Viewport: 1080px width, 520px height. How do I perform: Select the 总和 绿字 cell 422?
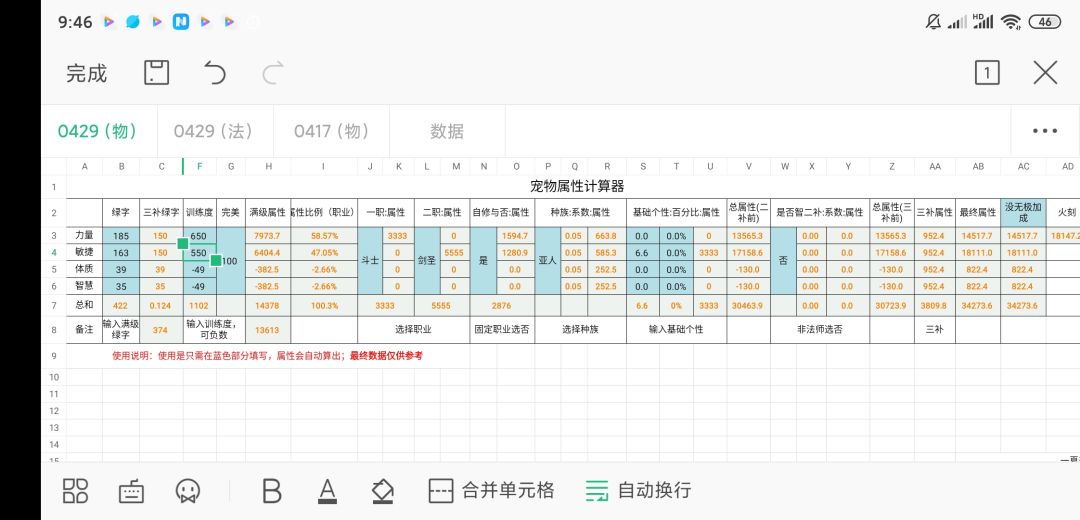coord(121,305)
